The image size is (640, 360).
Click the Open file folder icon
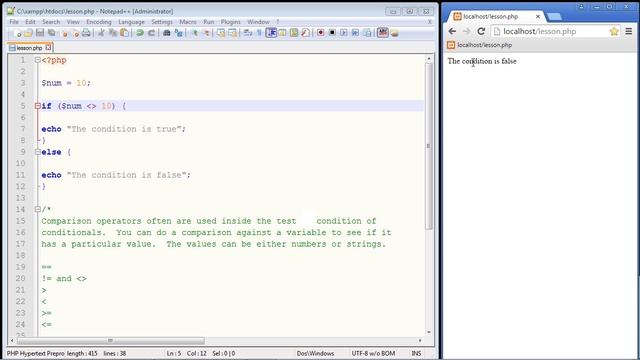tap(29, 33)
